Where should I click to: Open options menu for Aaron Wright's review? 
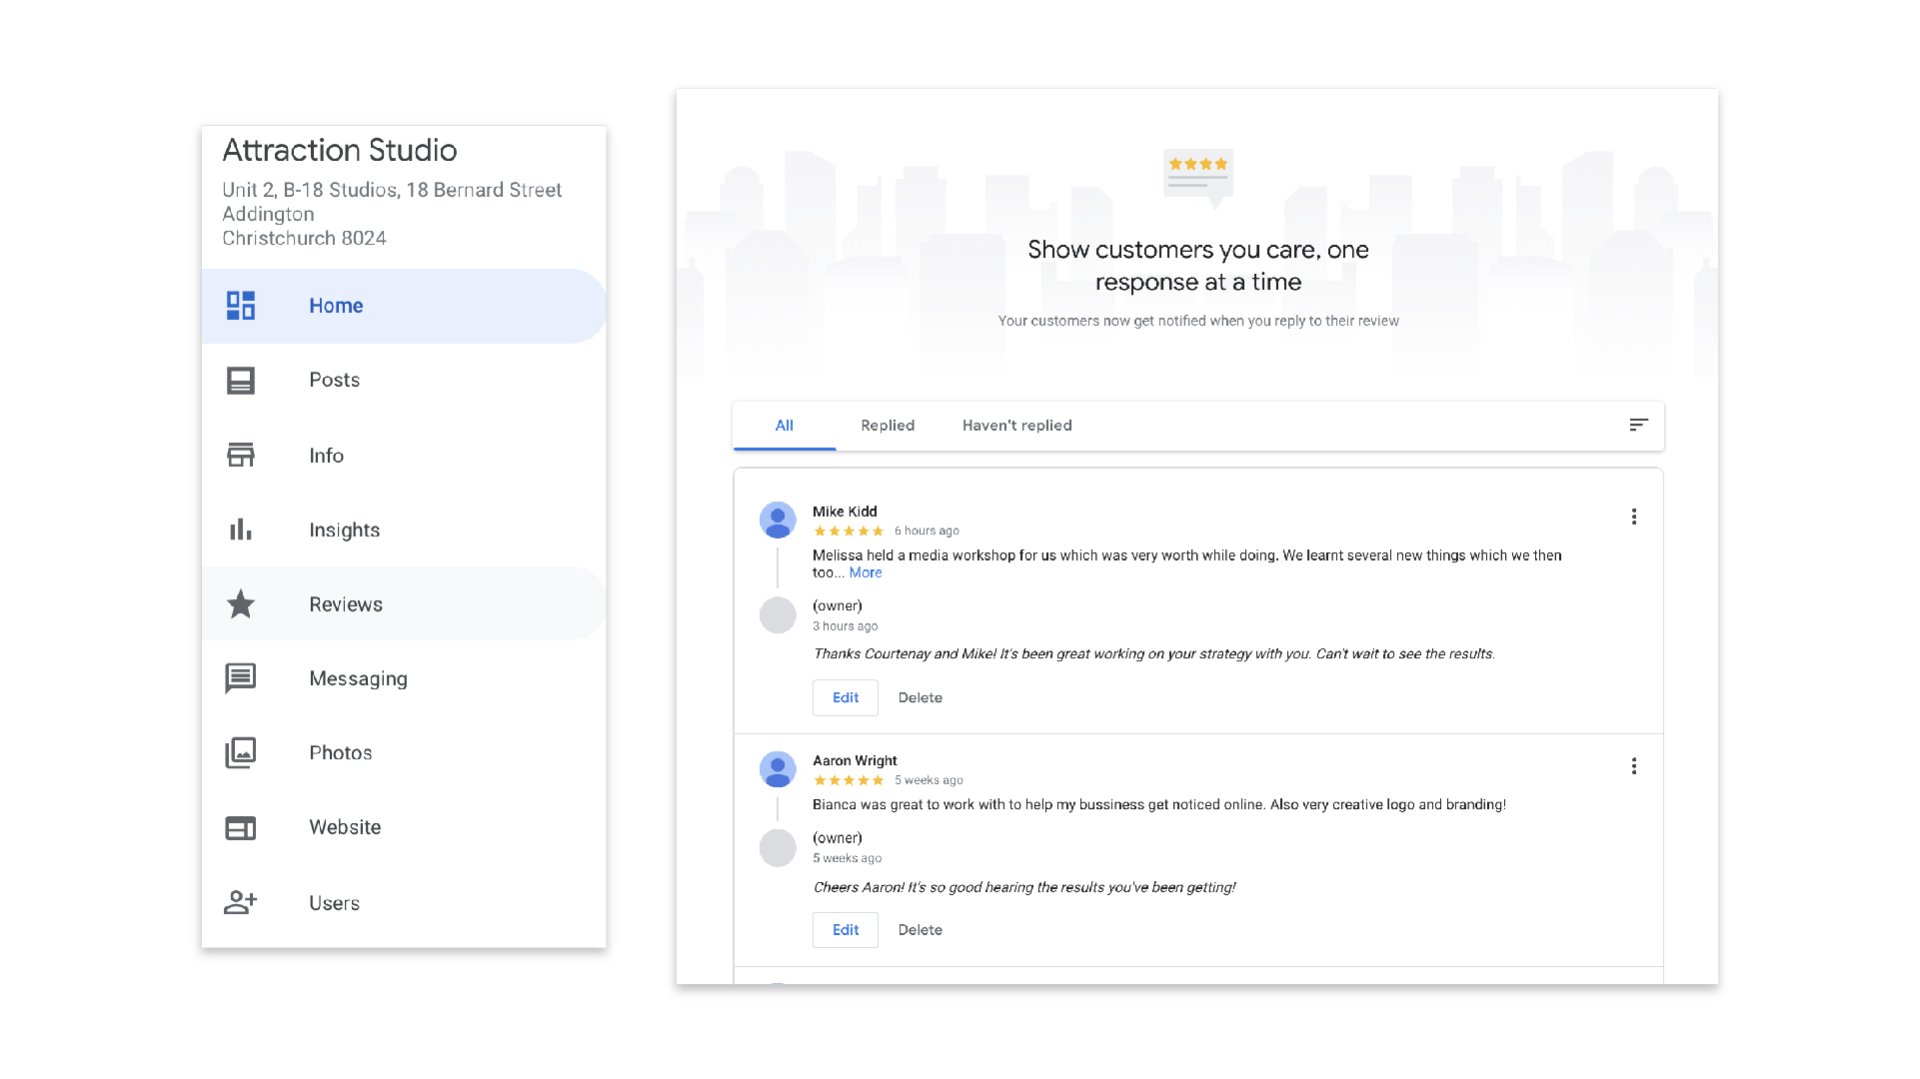pyautogui.click(x=1634, y=766)
